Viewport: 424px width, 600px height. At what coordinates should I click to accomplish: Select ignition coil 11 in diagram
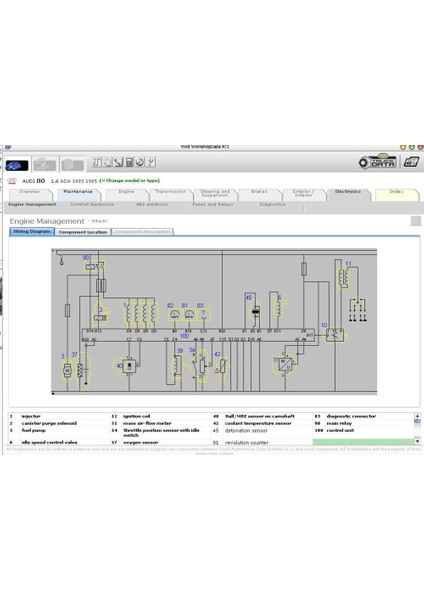343,277
